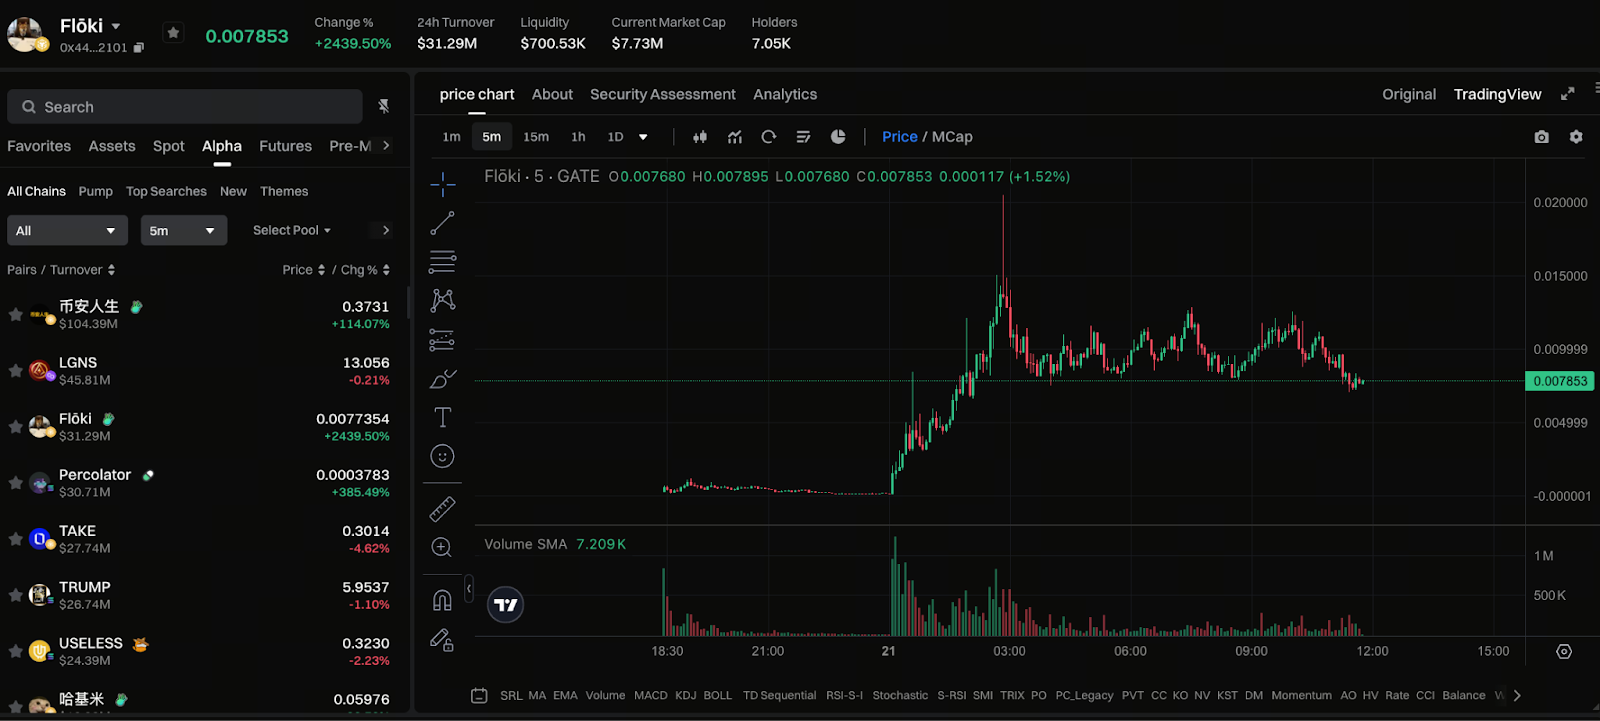Open axis settings gear below price scale
This screenshot has height=721, width=1600.
coord(1564,651)
